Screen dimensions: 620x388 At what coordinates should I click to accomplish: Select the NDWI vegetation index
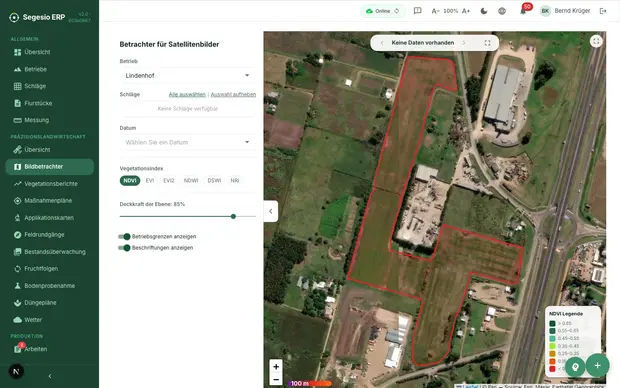tap(191, 181)
